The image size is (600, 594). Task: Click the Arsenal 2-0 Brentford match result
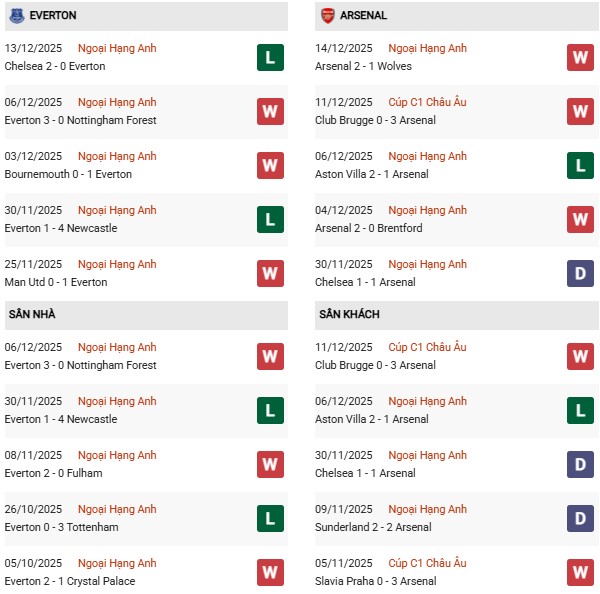(x=368, y=228)
